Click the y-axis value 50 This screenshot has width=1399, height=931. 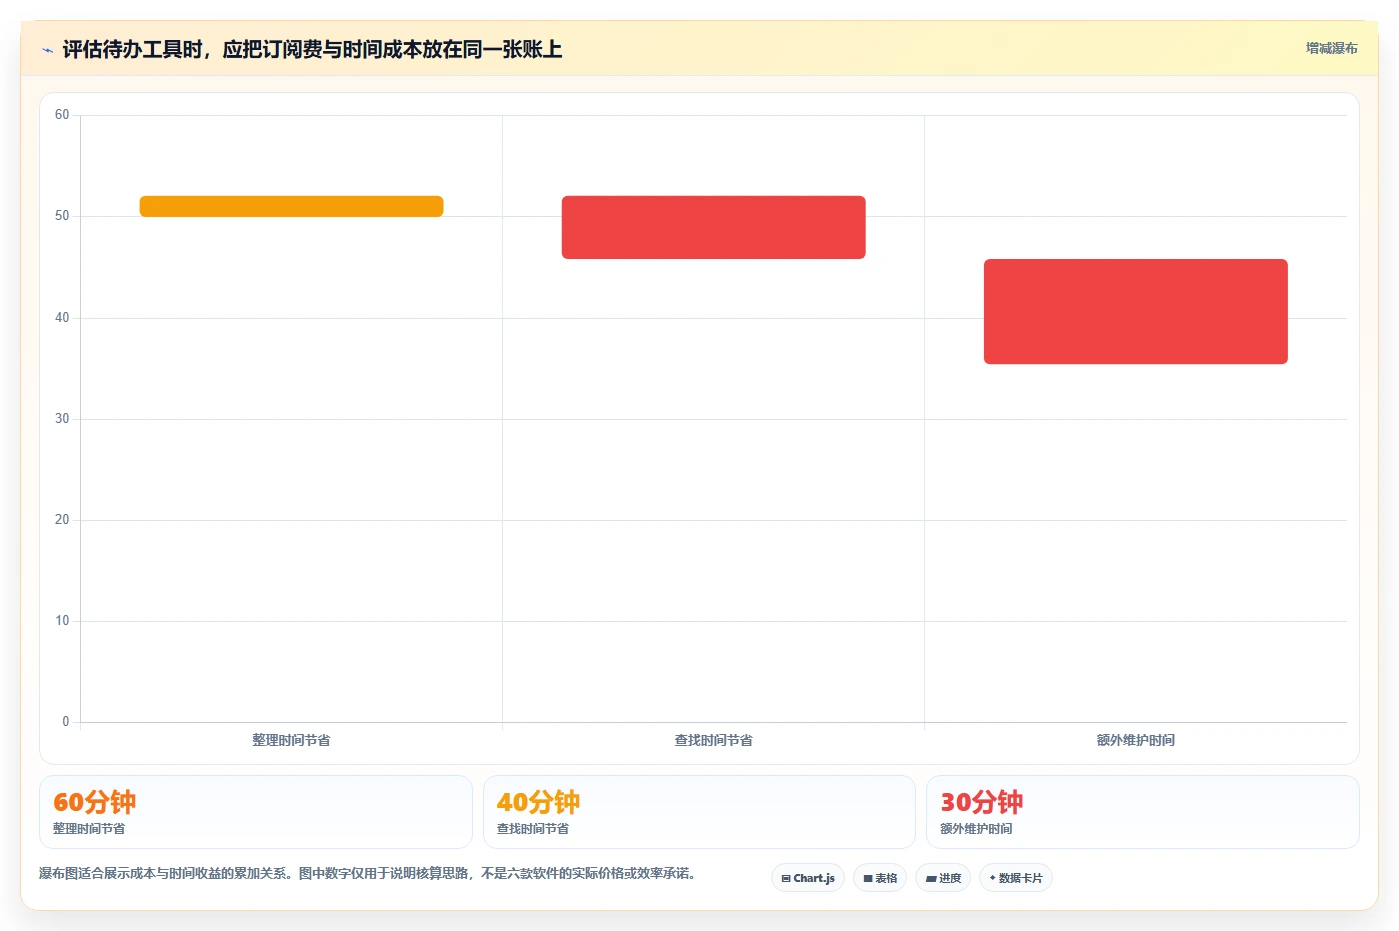click(62, 216)
